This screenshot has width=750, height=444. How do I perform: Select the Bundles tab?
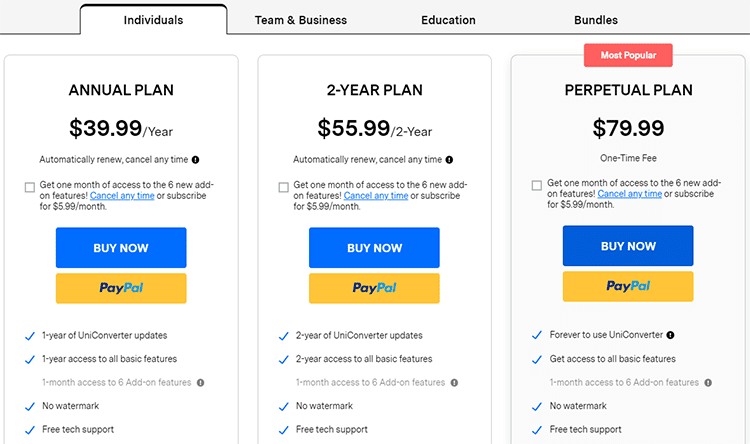596,20
